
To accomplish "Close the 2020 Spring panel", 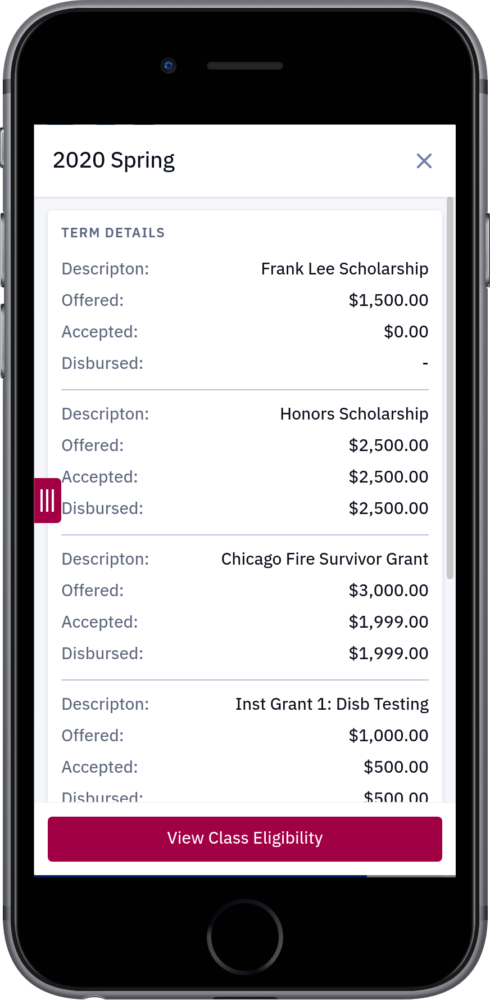I will tap(424, 161).
